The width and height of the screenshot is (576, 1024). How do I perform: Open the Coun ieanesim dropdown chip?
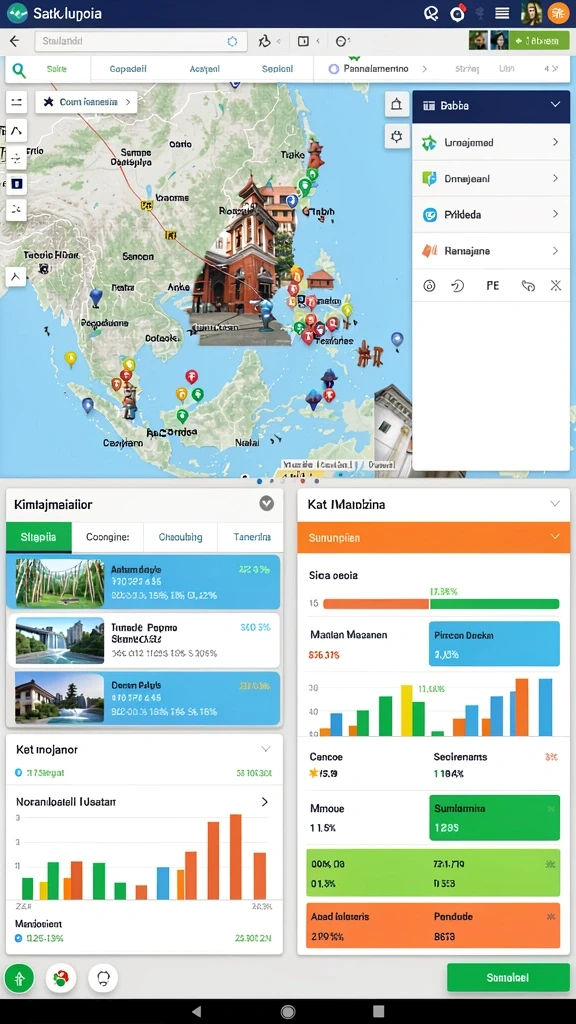(86, 102)
